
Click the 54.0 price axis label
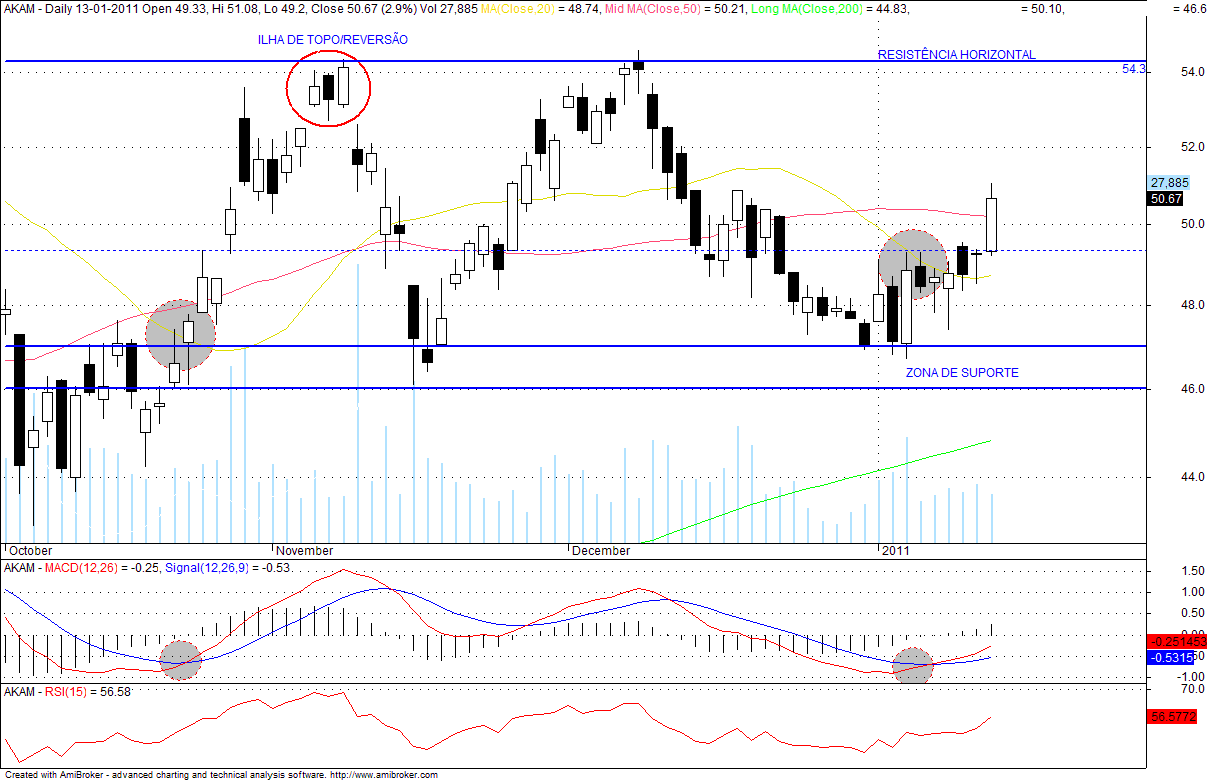click(1193, 72)
